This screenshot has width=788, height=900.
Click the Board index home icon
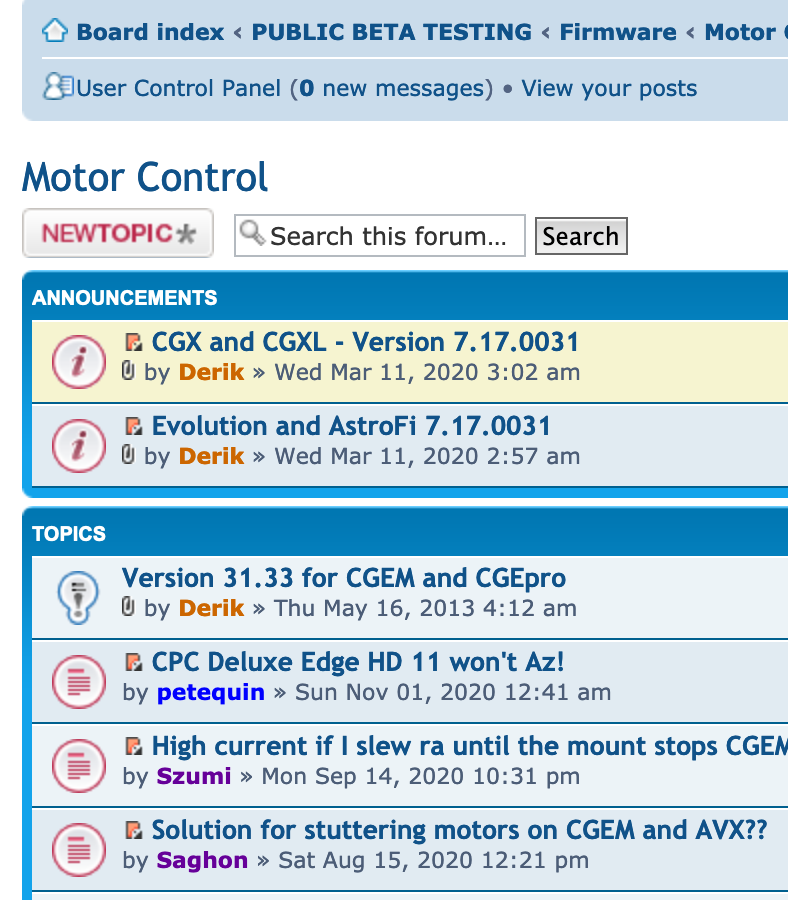[x=54, y=31]
